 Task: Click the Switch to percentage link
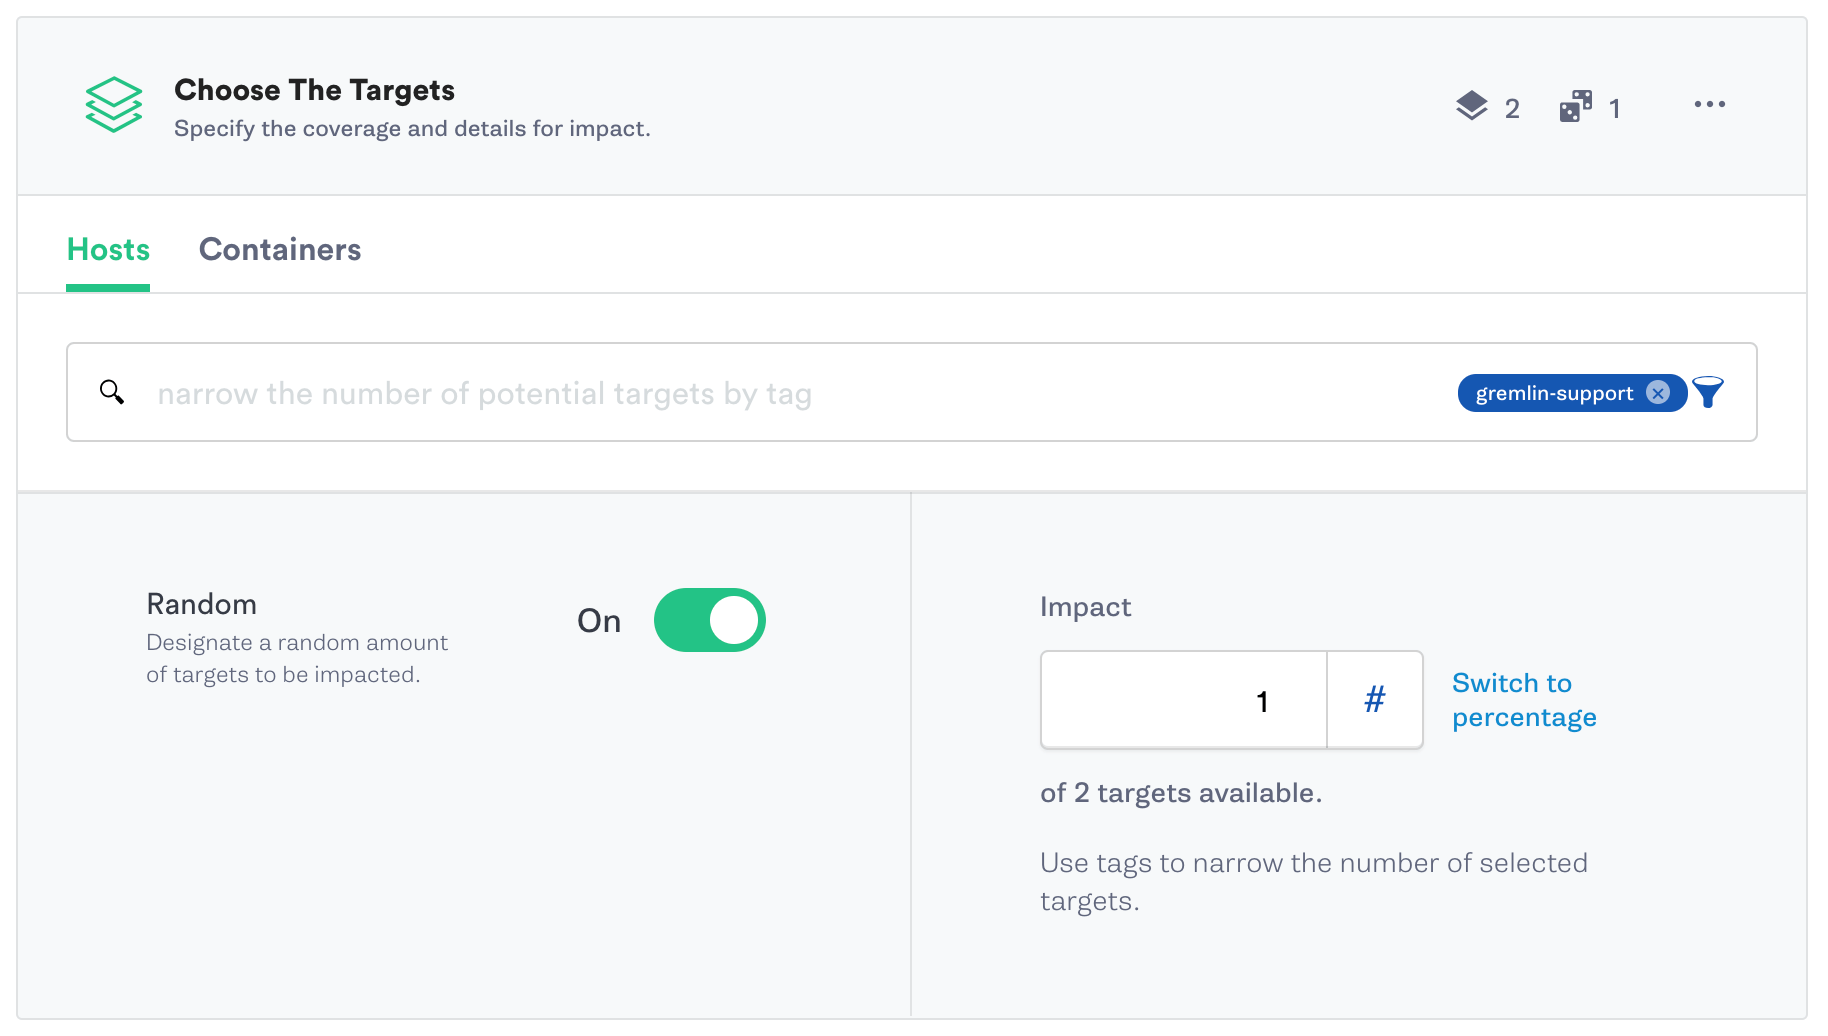1524,700
